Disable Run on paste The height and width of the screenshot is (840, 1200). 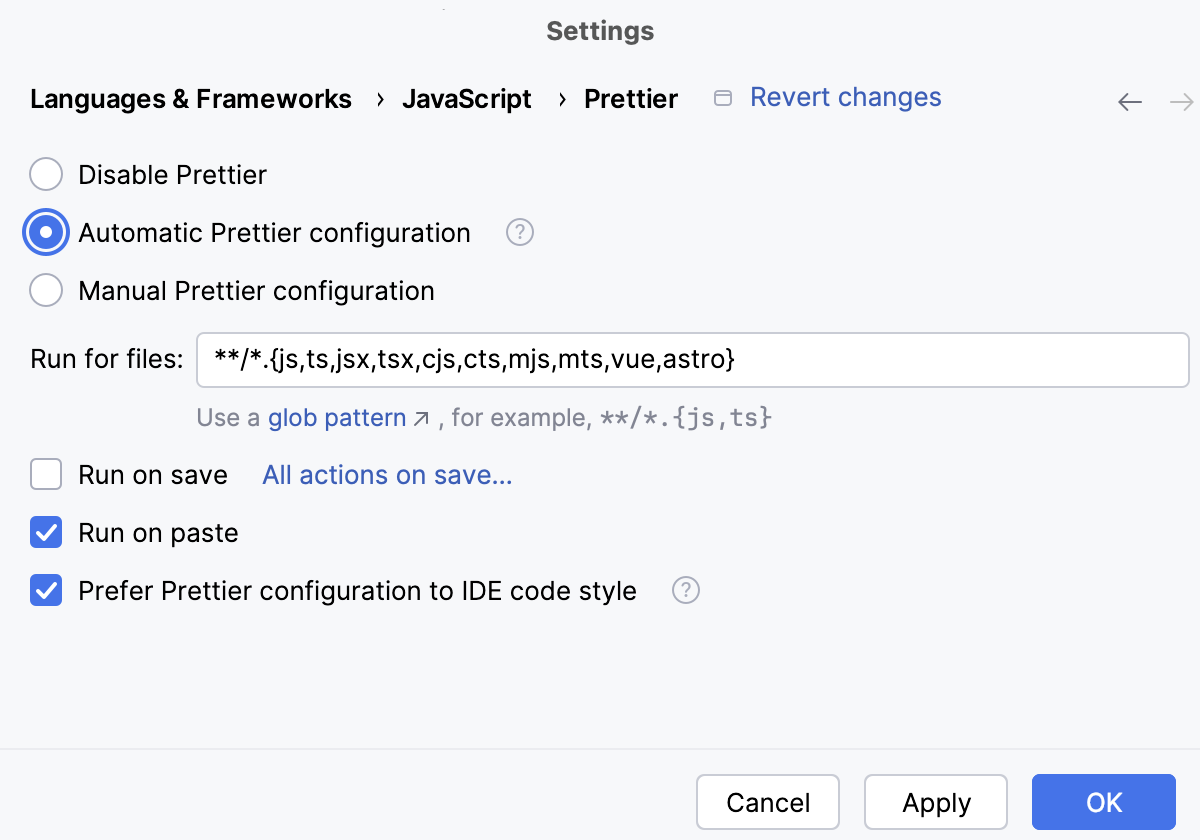[45, 532]
